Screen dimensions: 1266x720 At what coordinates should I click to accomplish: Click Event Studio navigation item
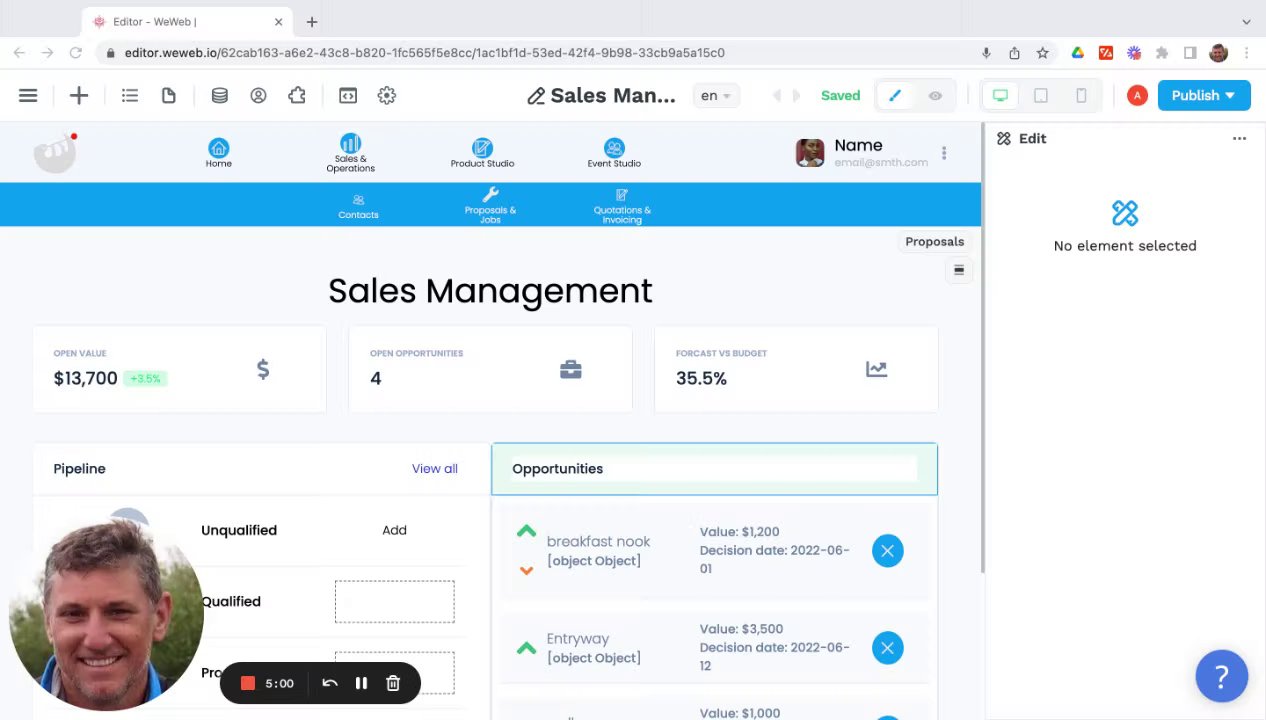point(614,153)
